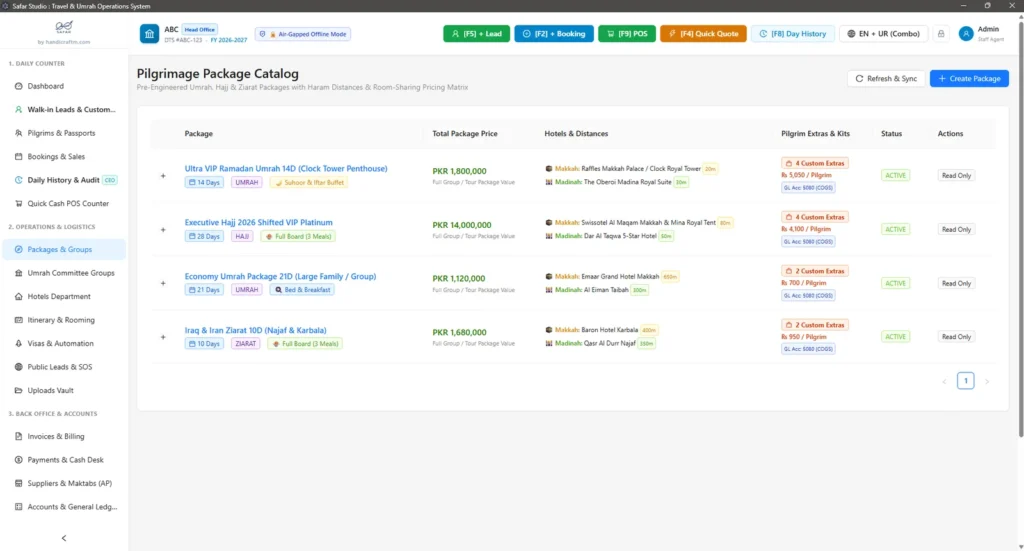Open Executive Hajj 2026 Shifted VIP Platinum
The image size is (1024, 551).
(x=258, y=223)
